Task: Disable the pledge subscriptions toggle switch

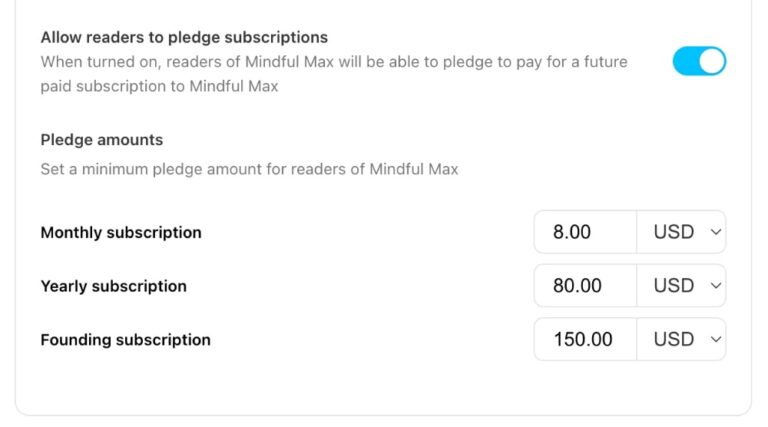Action: coord(699,62)
